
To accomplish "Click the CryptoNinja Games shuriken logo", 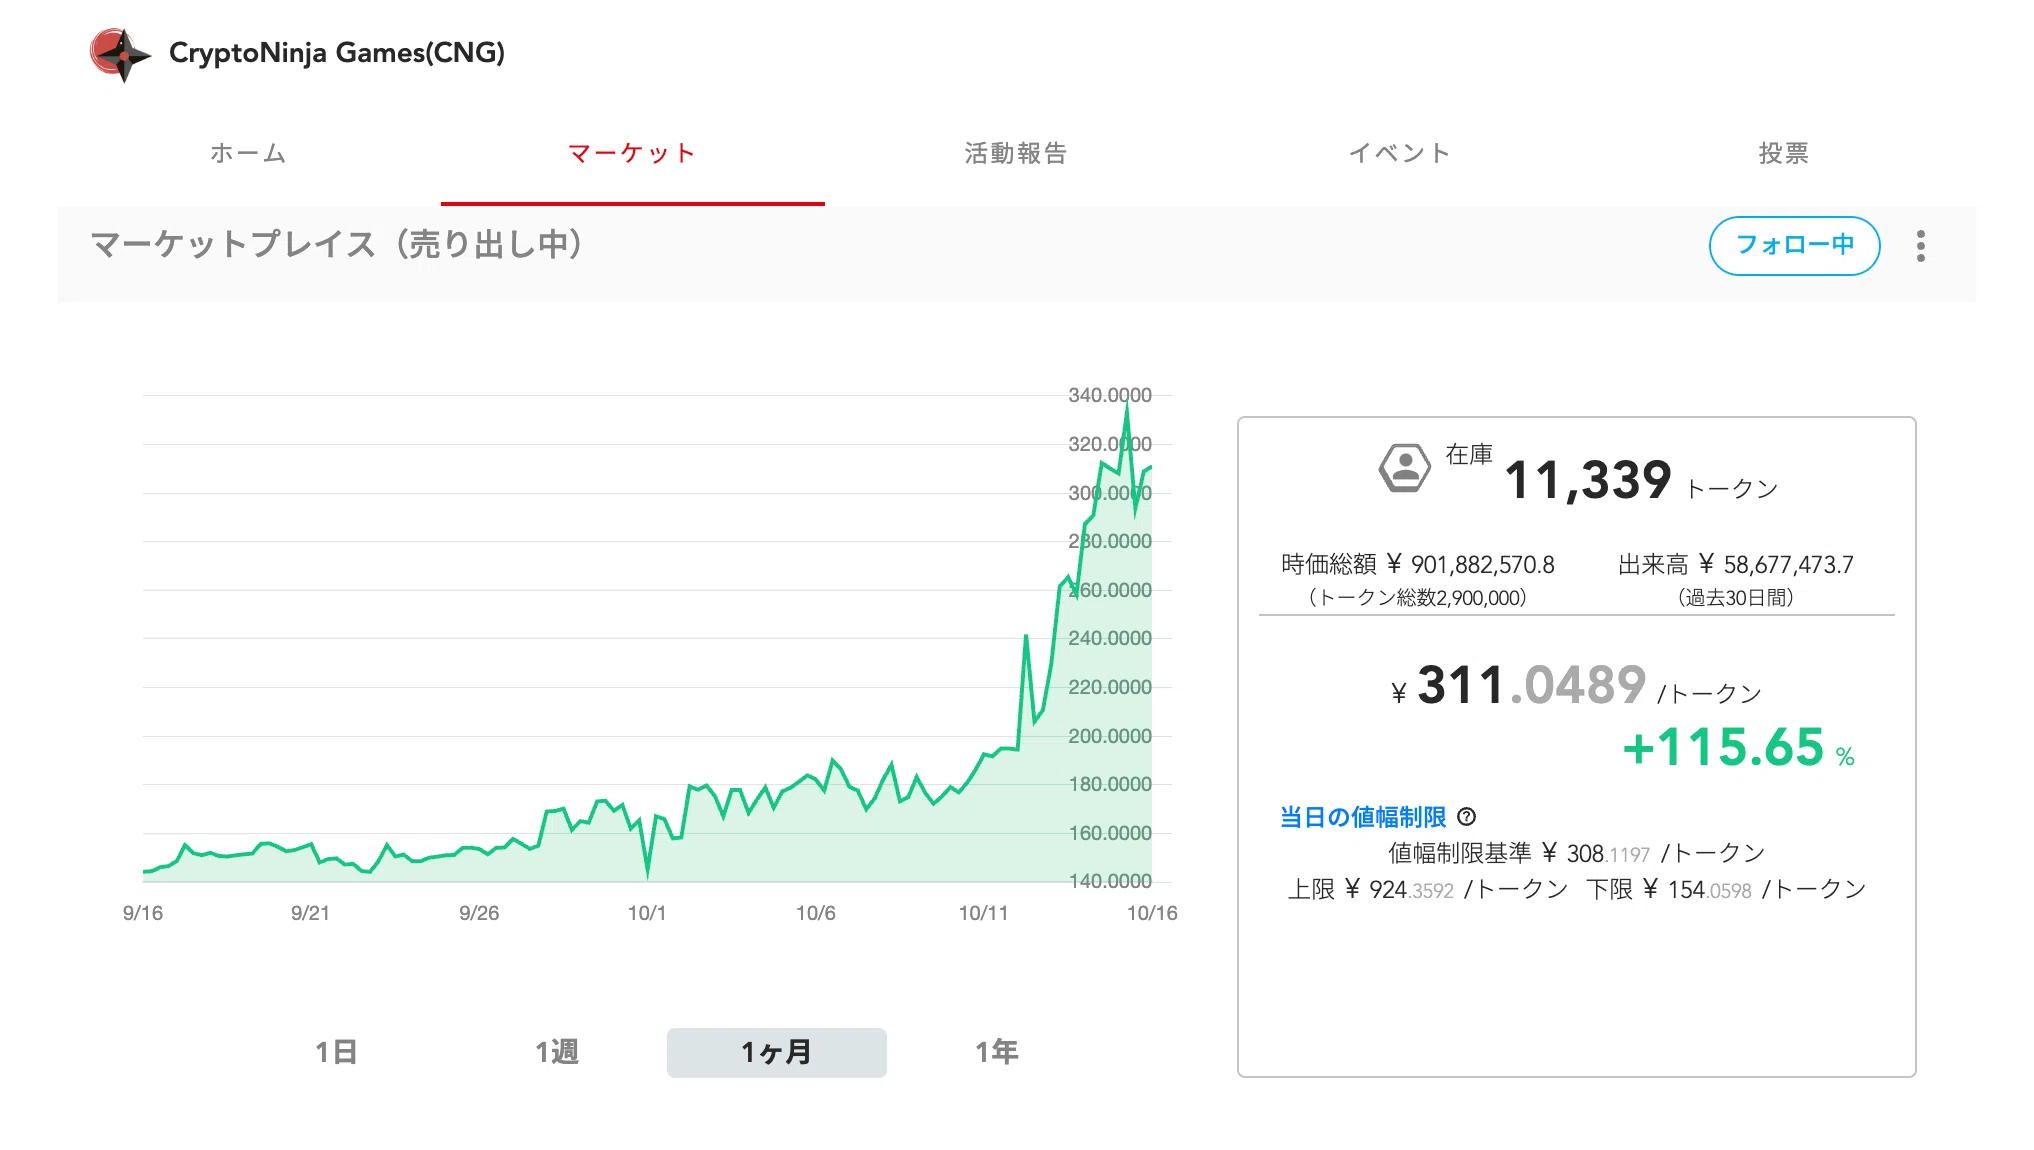I will pos(121,54).
